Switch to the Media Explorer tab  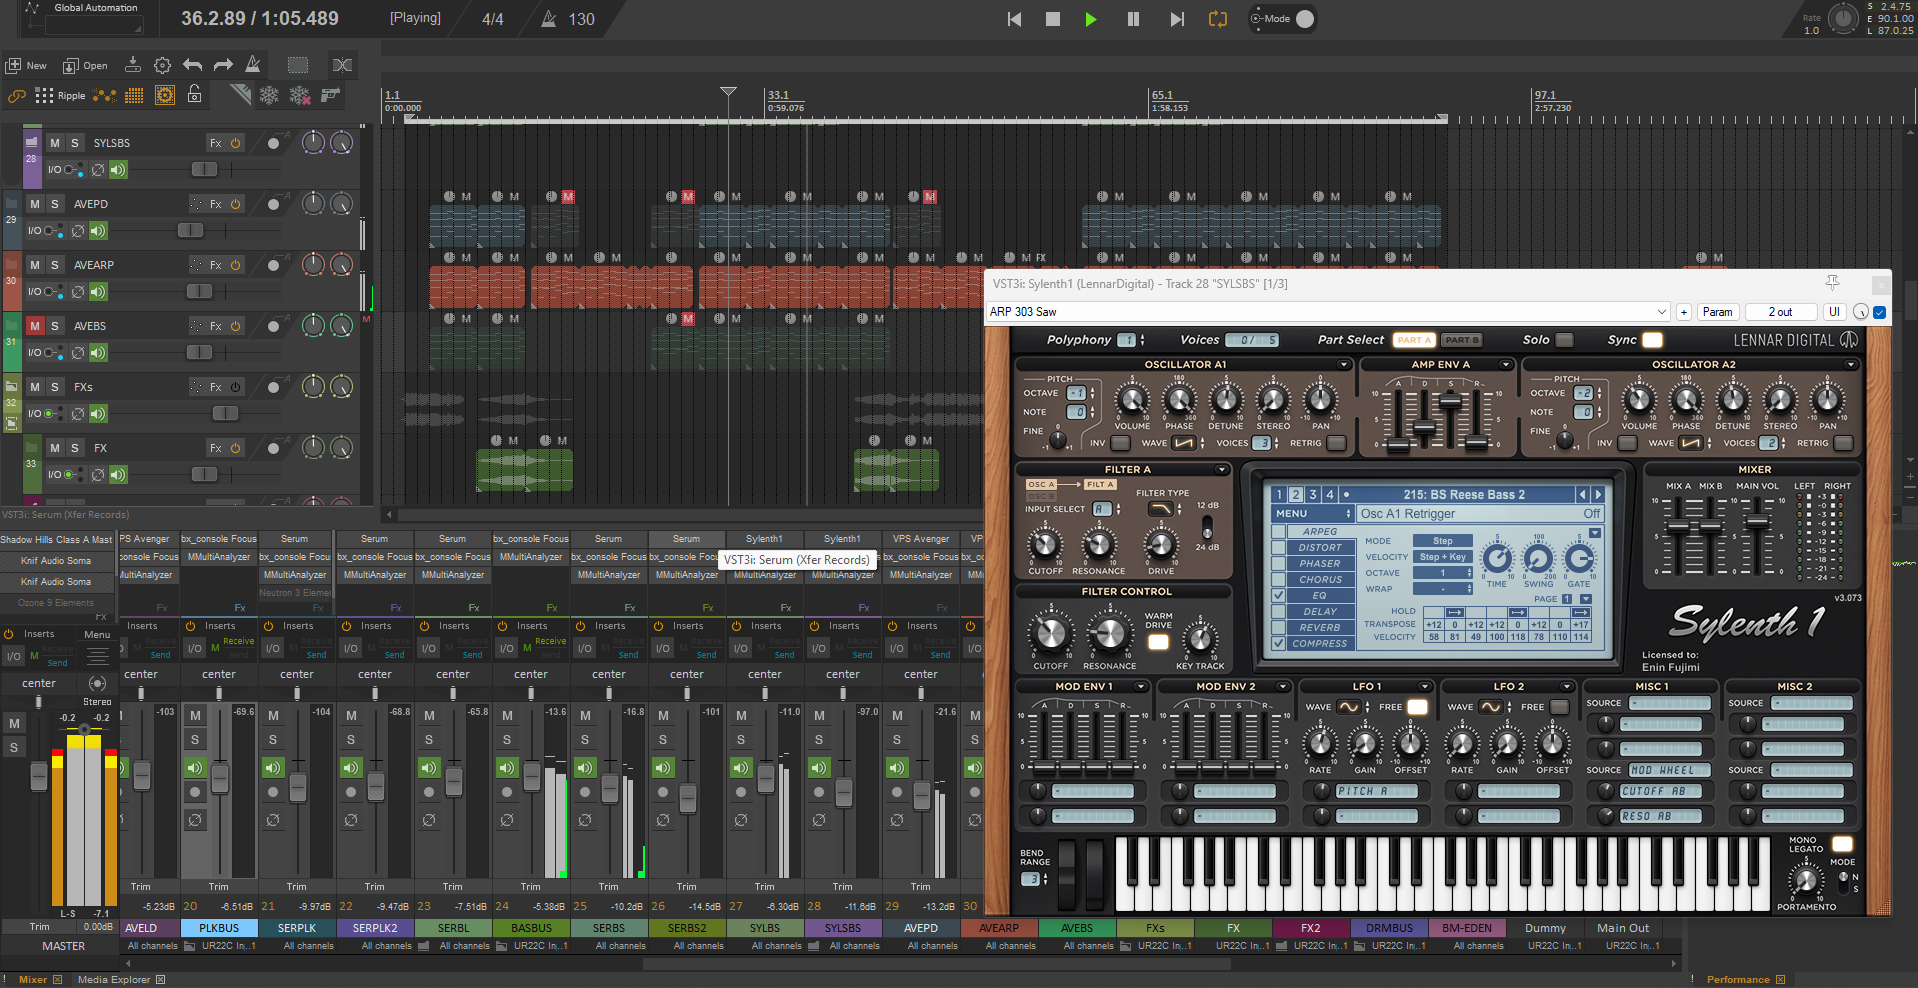[114, 979]
